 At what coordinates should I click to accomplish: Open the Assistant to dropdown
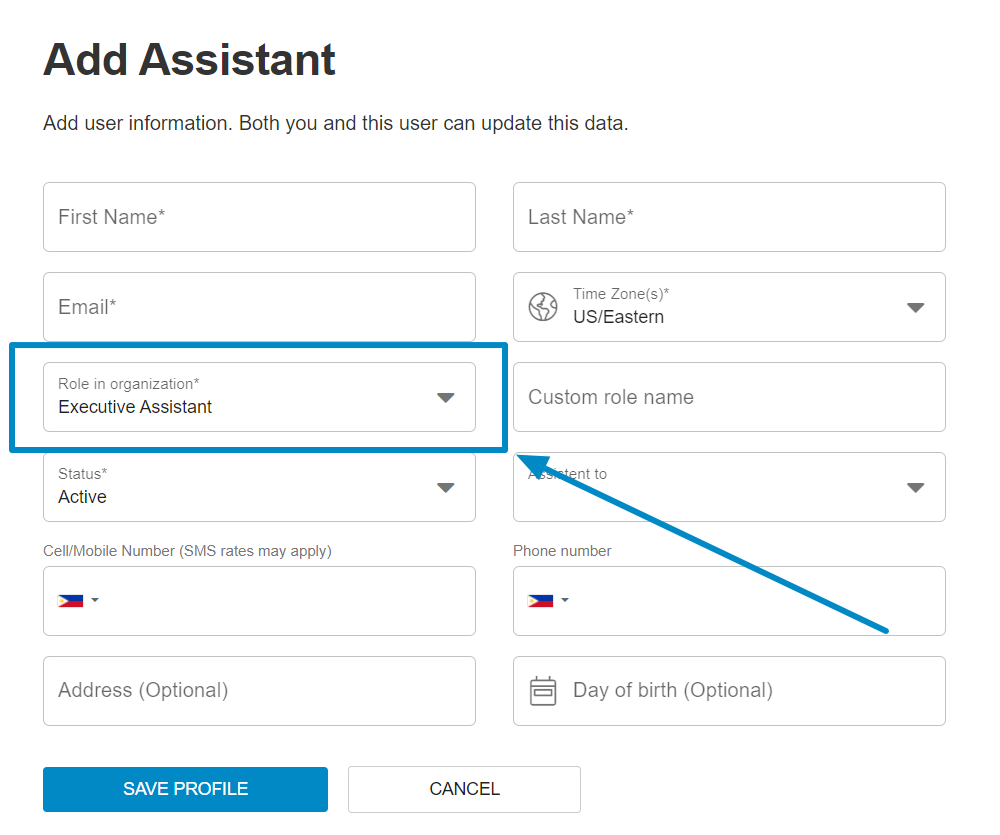pos(729,487)
